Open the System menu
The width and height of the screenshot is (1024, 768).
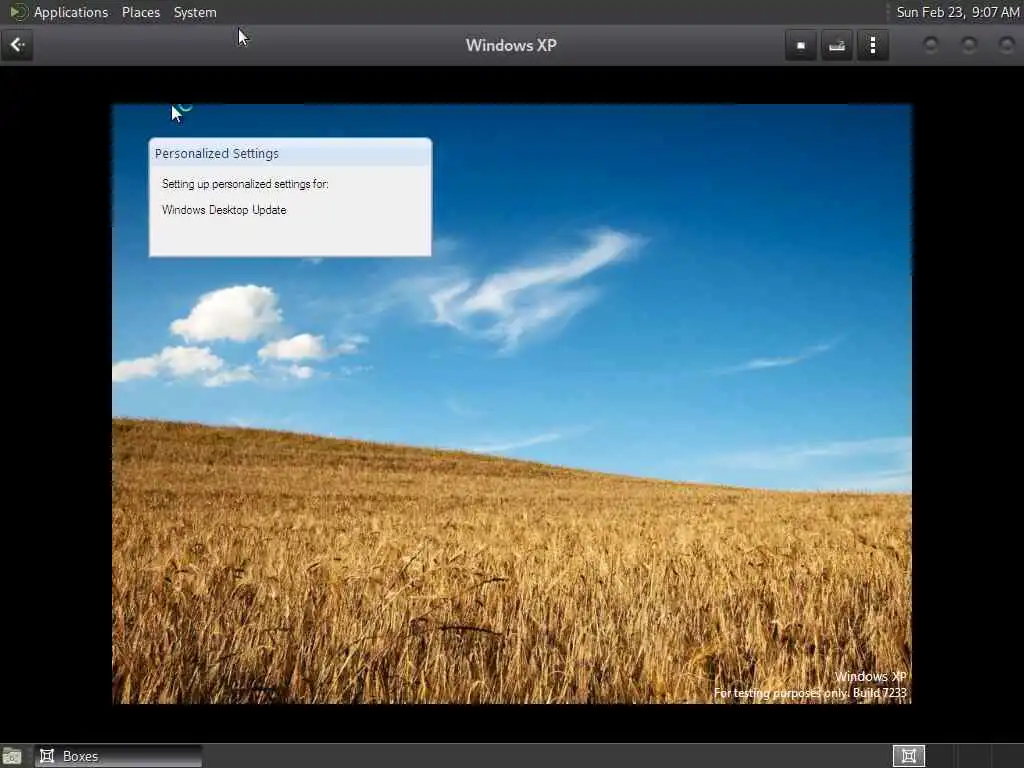195,12
